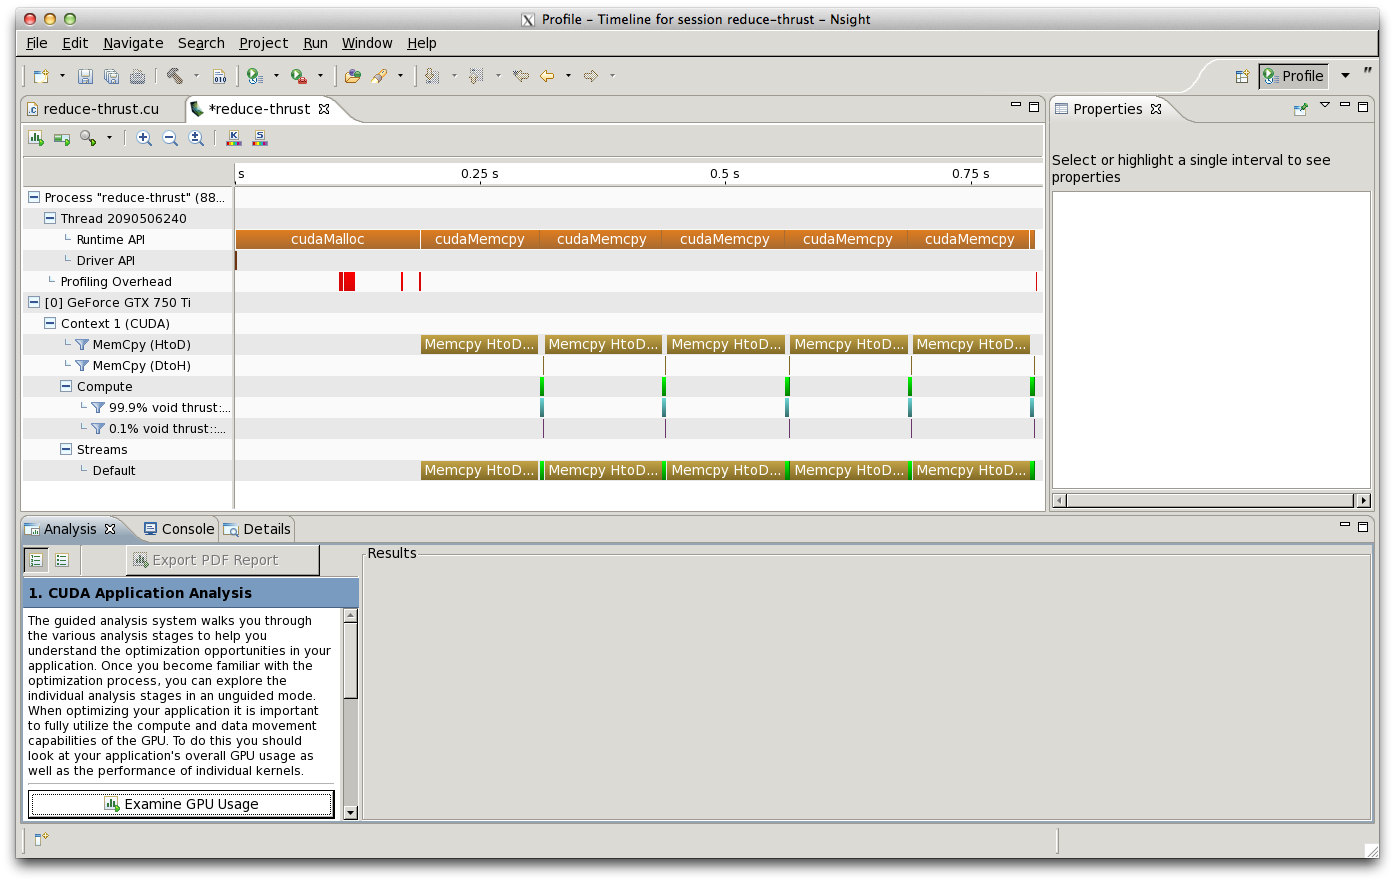The height and width of the screenshot is (882, 1395).
Task: Zoom out of the timeline
Action: click(x=170, y=139)
